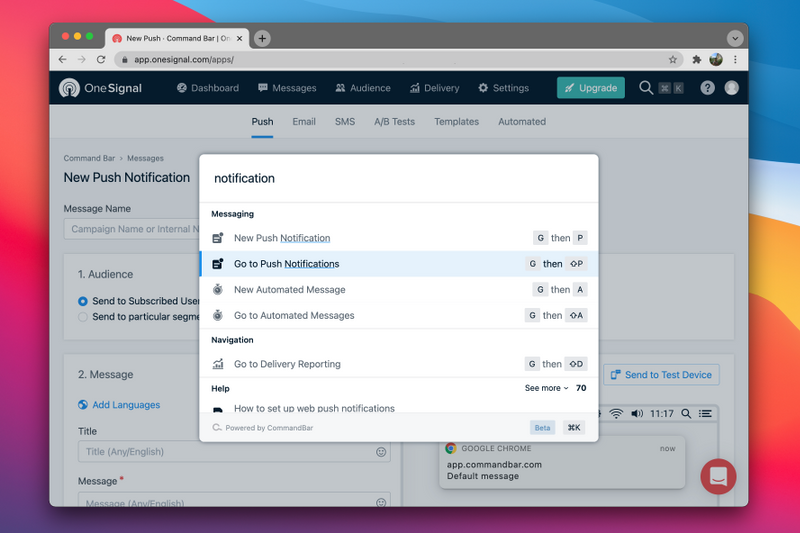The image size is (800, 533).
Task: Bookmark this page with the star icon
Action: (673, 60)
